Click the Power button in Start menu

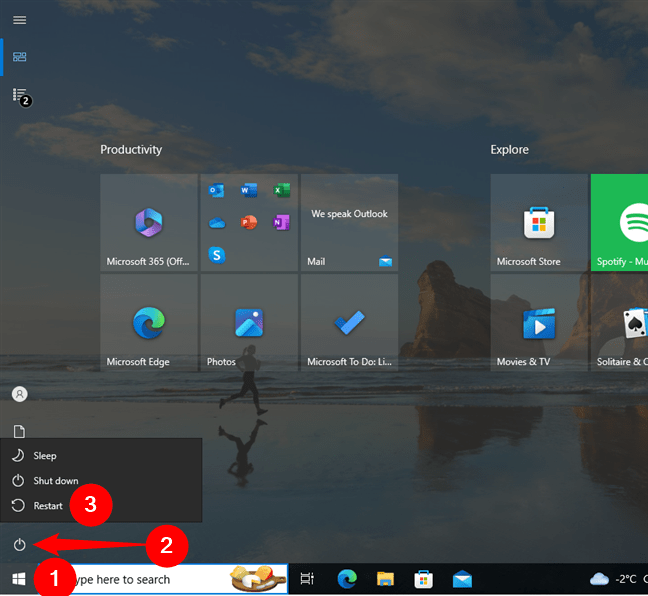click(19, 545)
